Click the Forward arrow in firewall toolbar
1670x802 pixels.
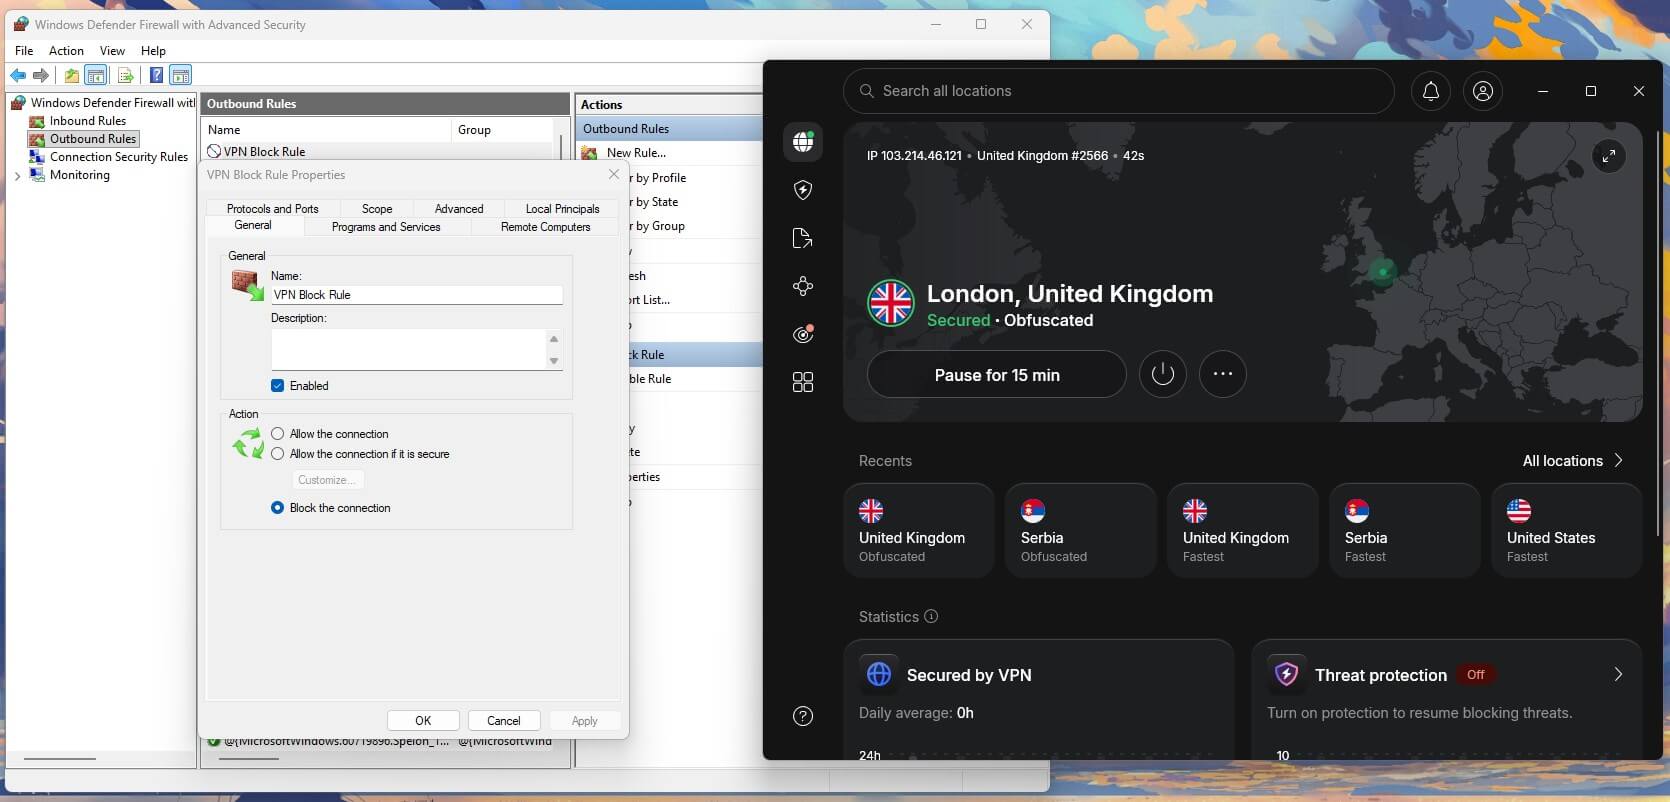pyautogui.click(x=41, y=75)
